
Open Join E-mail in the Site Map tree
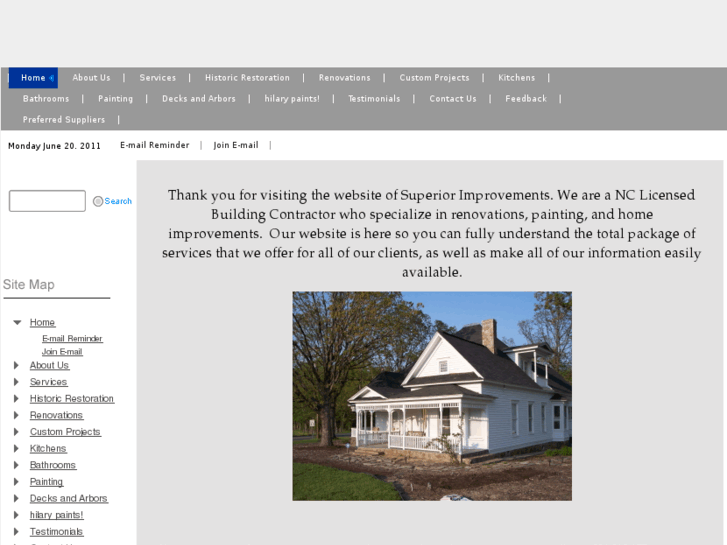pyautogui.click(x=62, y=352)
